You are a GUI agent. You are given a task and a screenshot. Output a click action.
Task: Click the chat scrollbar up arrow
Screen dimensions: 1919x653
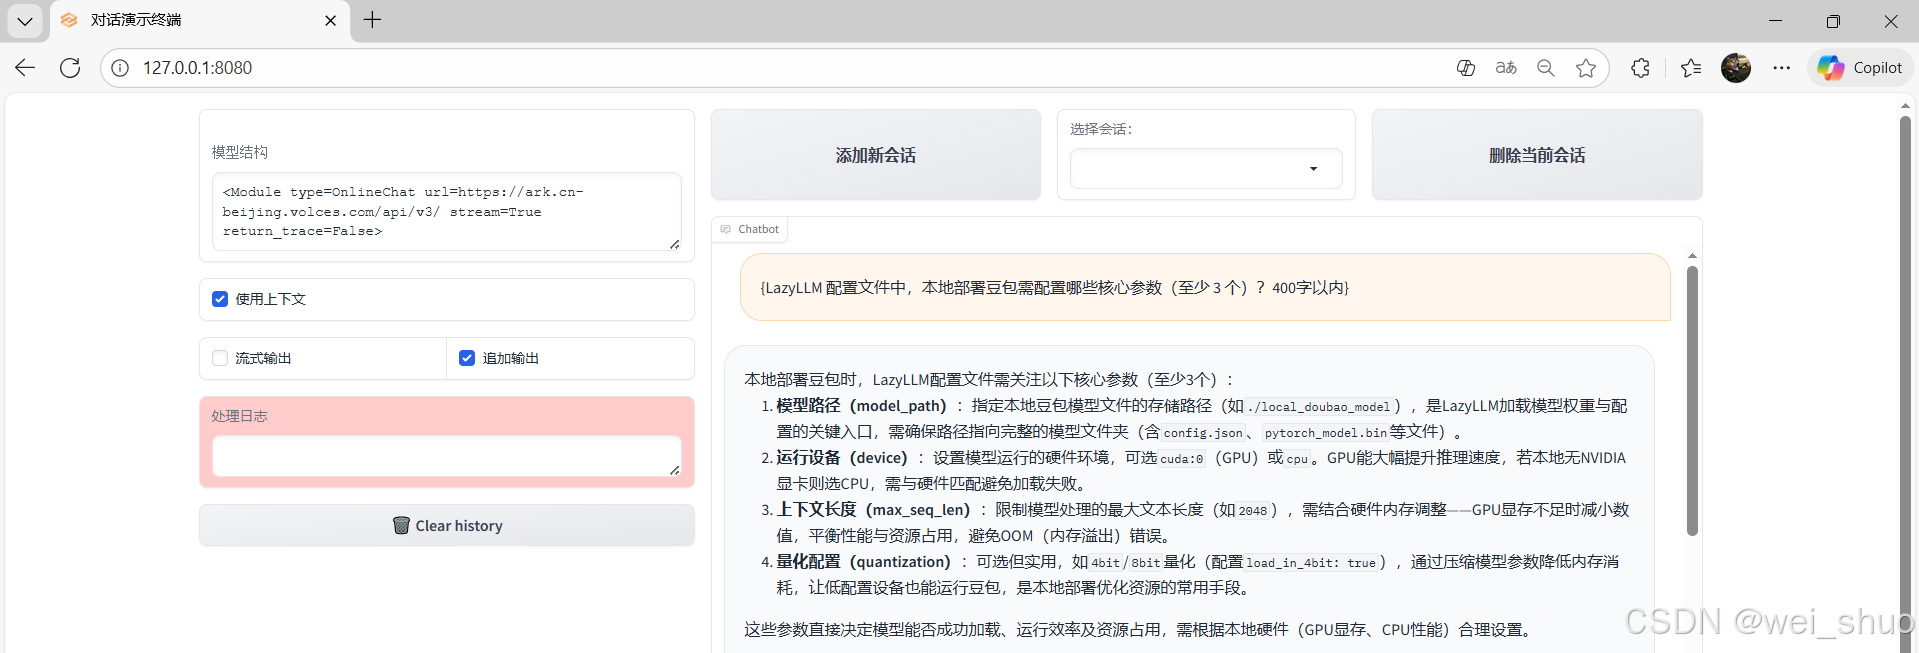point(1692,257)
